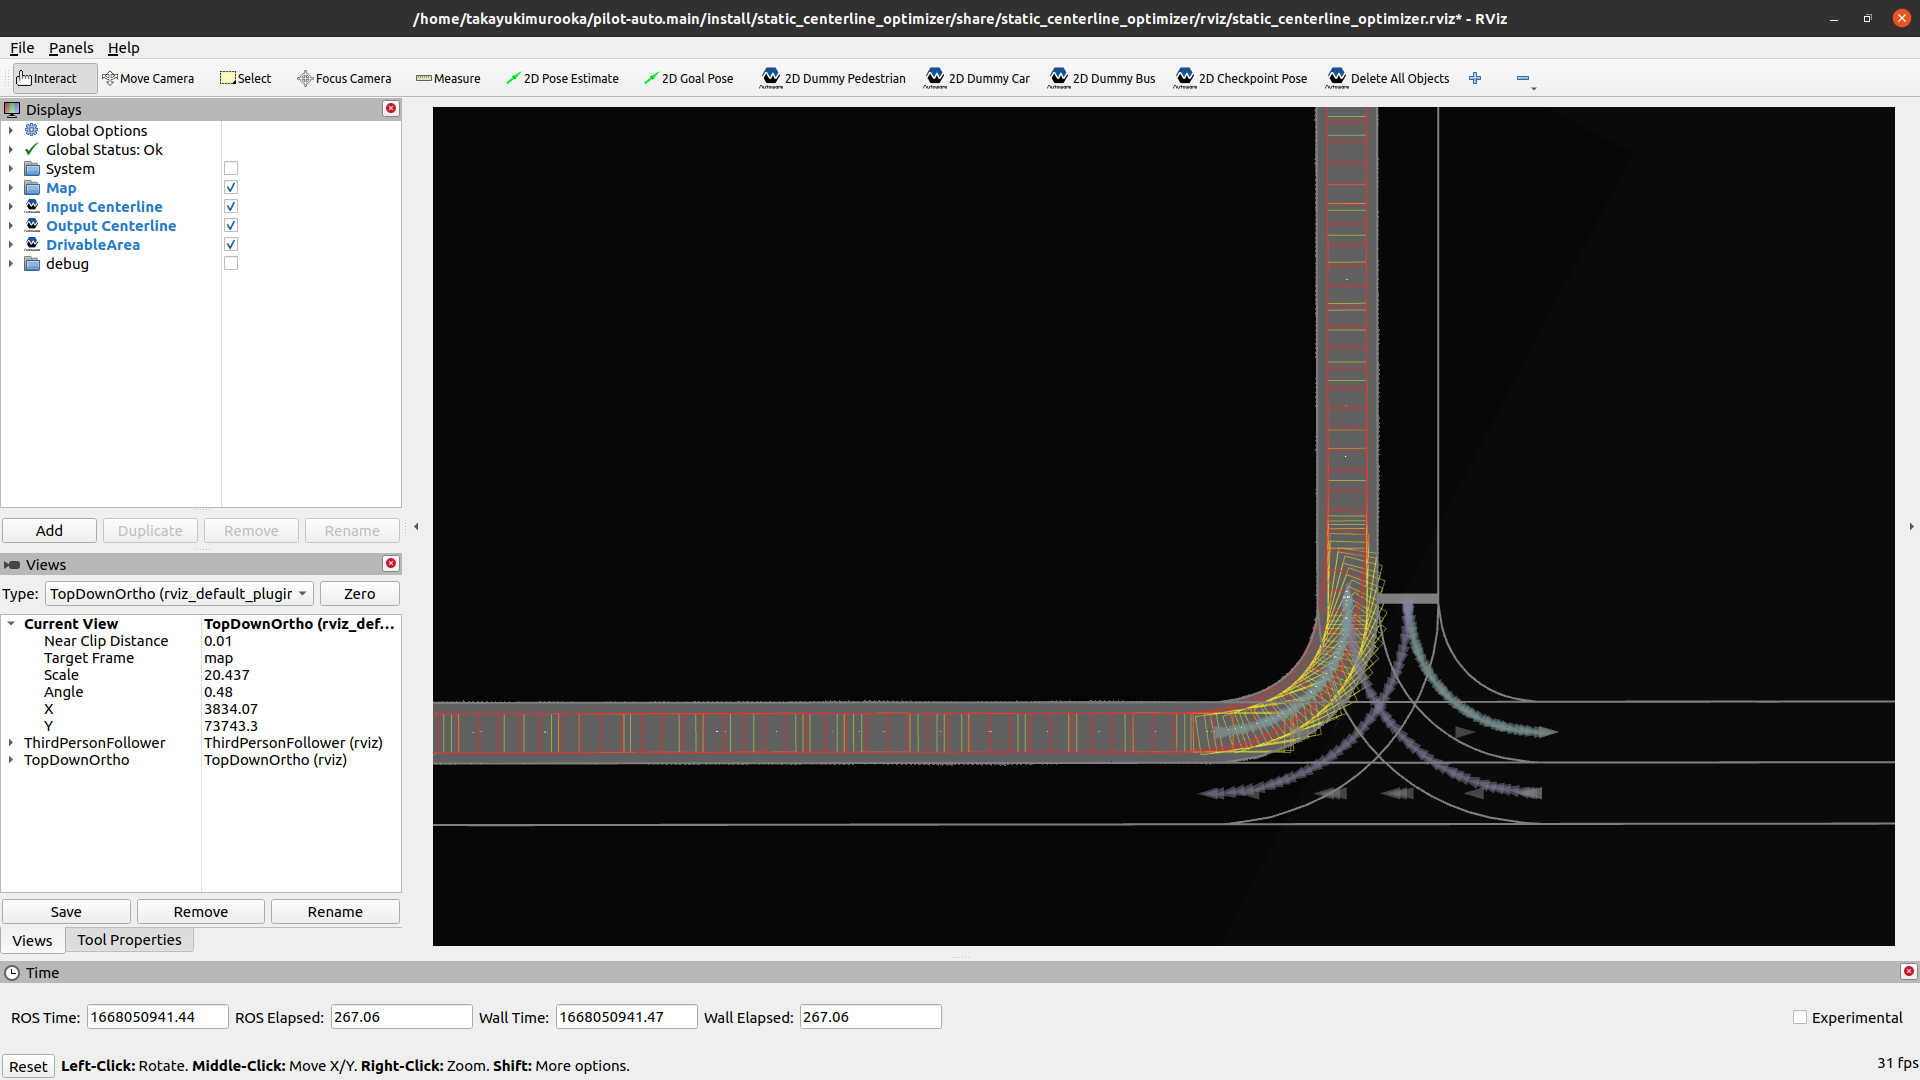Click the ROS Time field

pos(157,1017)
